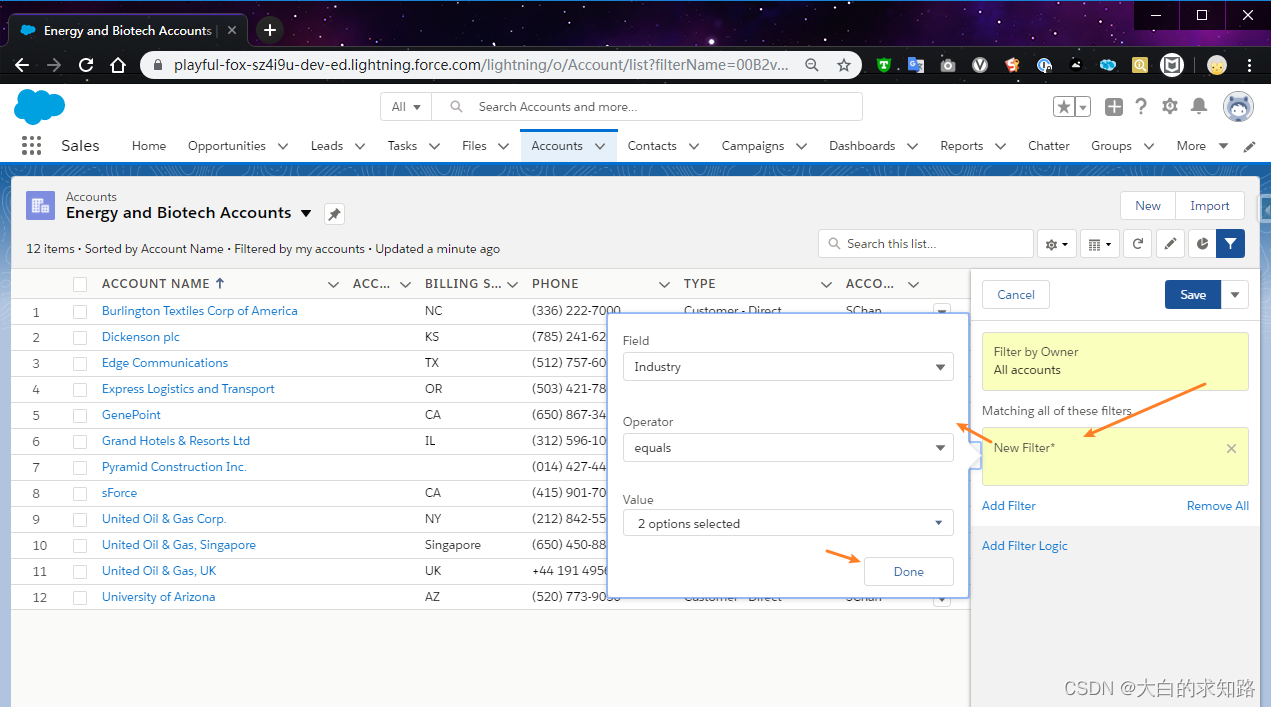Viewport: 1271px width, 707px height.
Task: Check the row checkbox for GenePoint
Action: coord(80,414)
